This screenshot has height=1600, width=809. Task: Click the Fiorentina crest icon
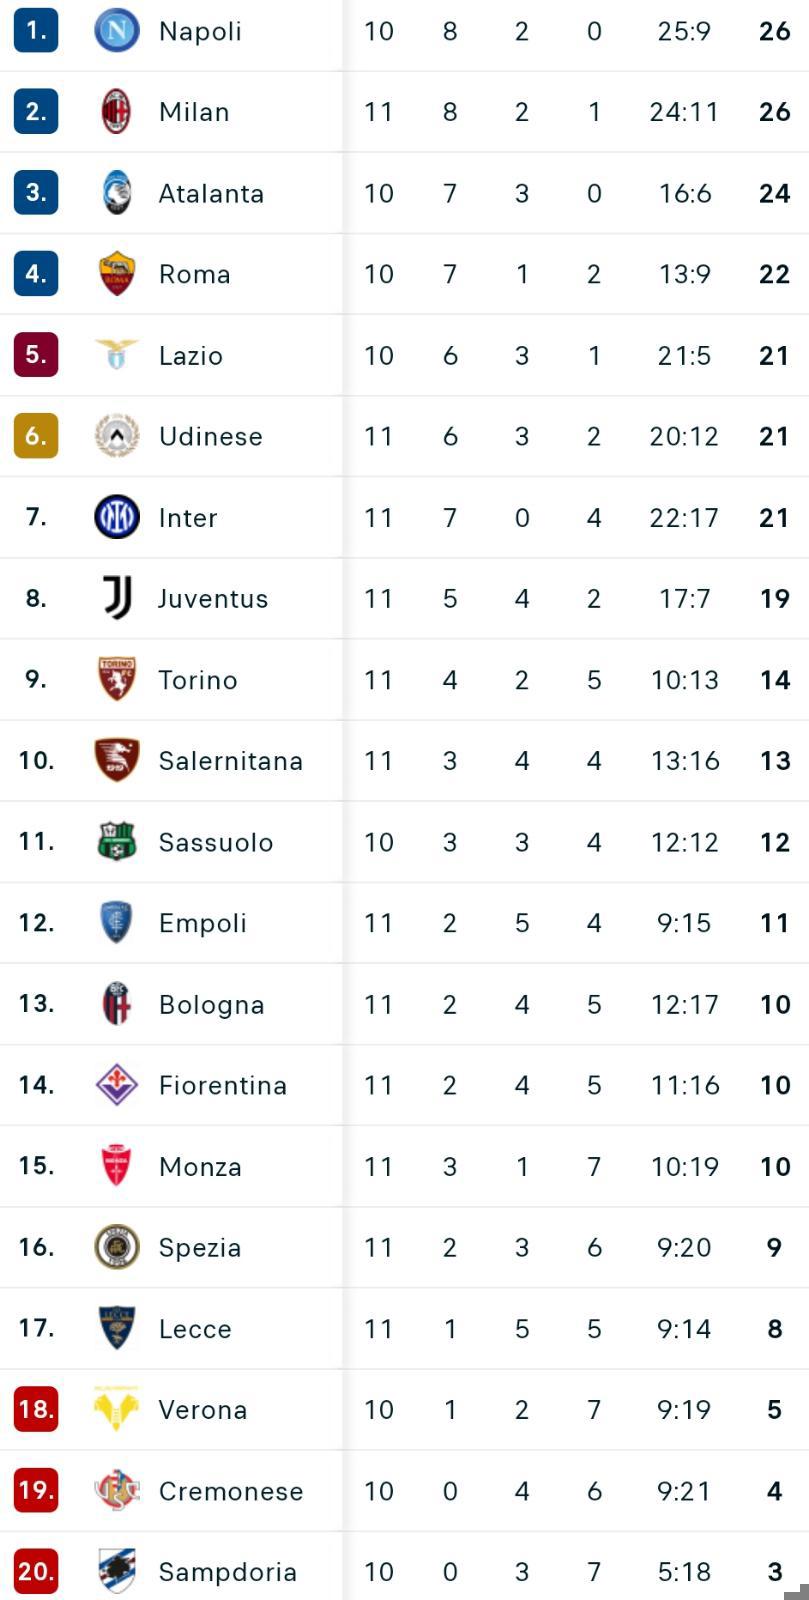[117, 1085]
